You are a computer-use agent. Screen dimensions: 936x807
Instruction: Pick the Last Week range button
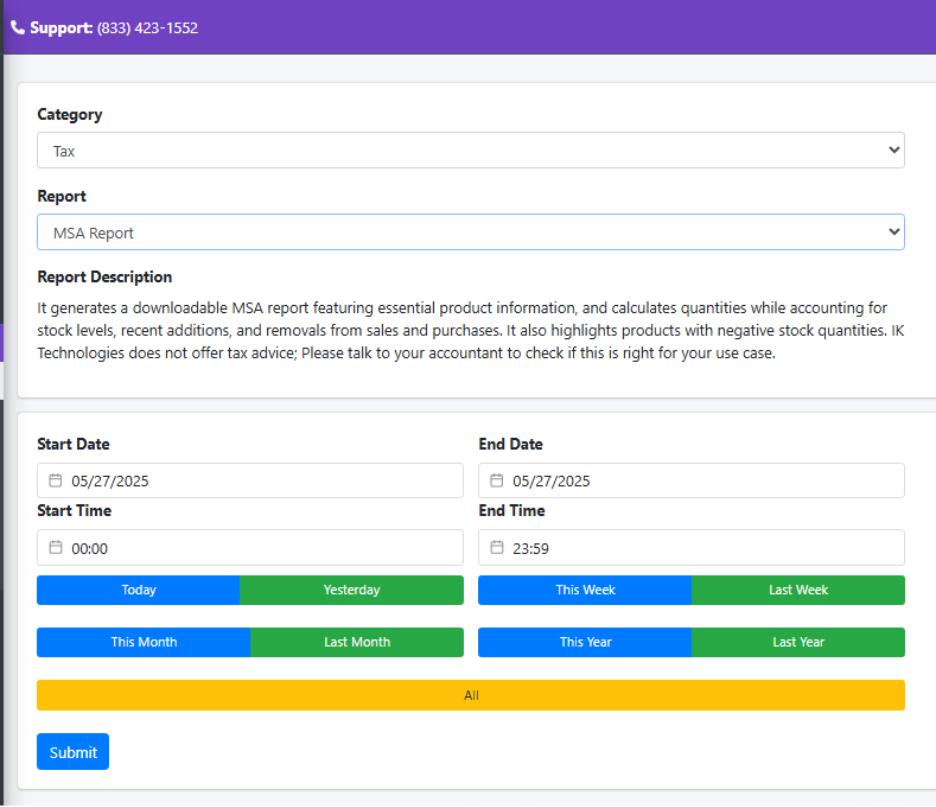tap(798, 590)
